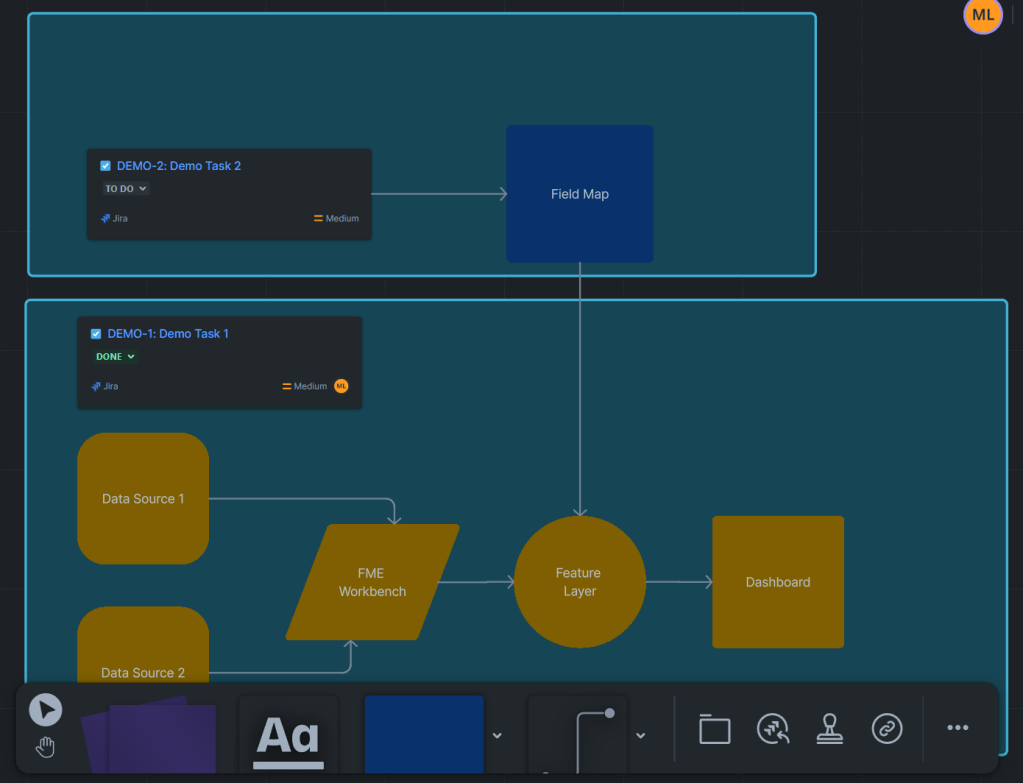Switch to the hand pan tool
This screenshot has height=783, width=1023.
point(45,747)
